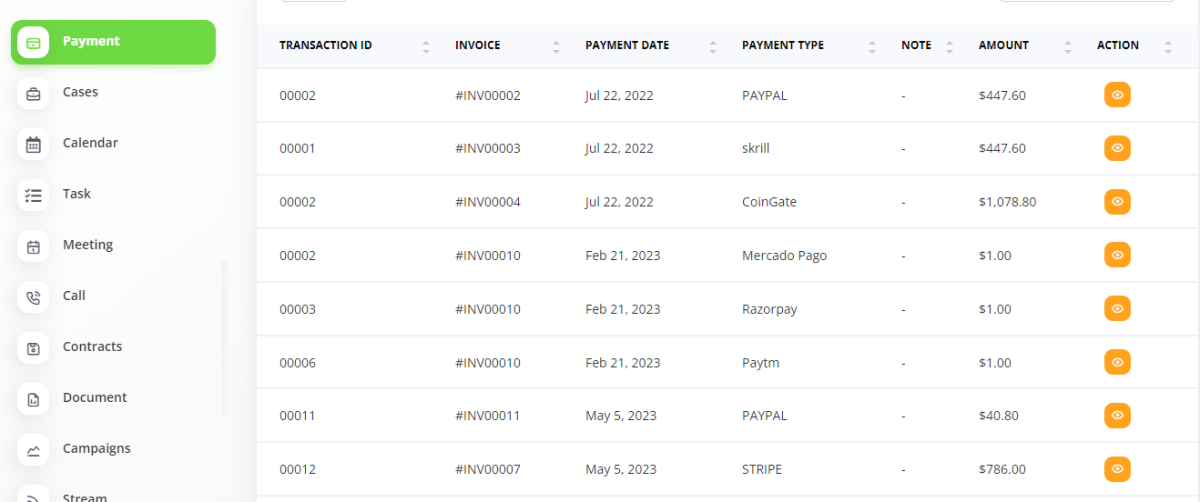1200x502 pixels.
Task: Click the Task checklist icon
Action: tap(33, 195)
